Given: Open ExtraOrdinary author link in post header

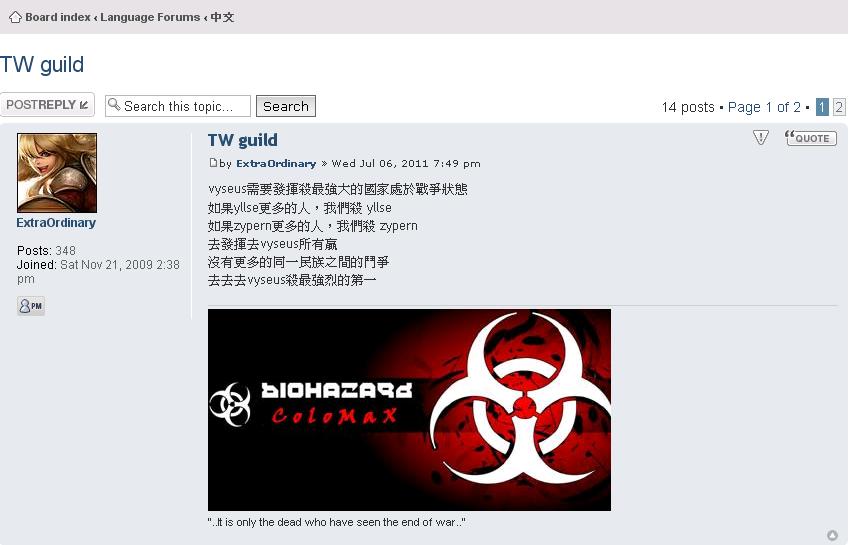Looking at the screenshot, I should click(276, 163).
